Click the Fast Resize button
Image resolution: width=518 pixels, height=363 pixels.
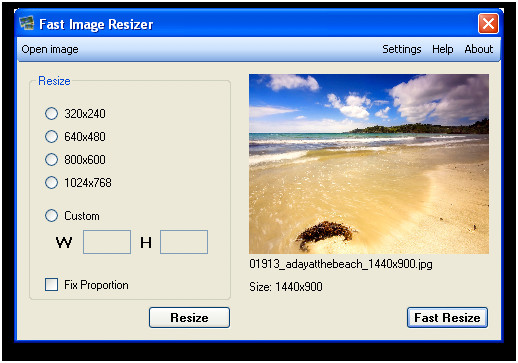pyautogui.click(x=447, y=317)
